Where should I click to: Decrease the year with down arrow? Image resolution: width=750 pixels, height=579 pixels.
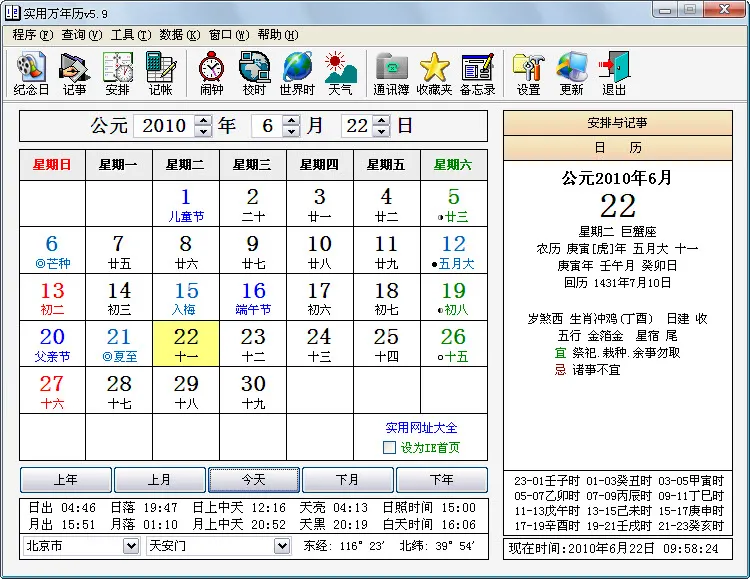[x=203, y=132]
